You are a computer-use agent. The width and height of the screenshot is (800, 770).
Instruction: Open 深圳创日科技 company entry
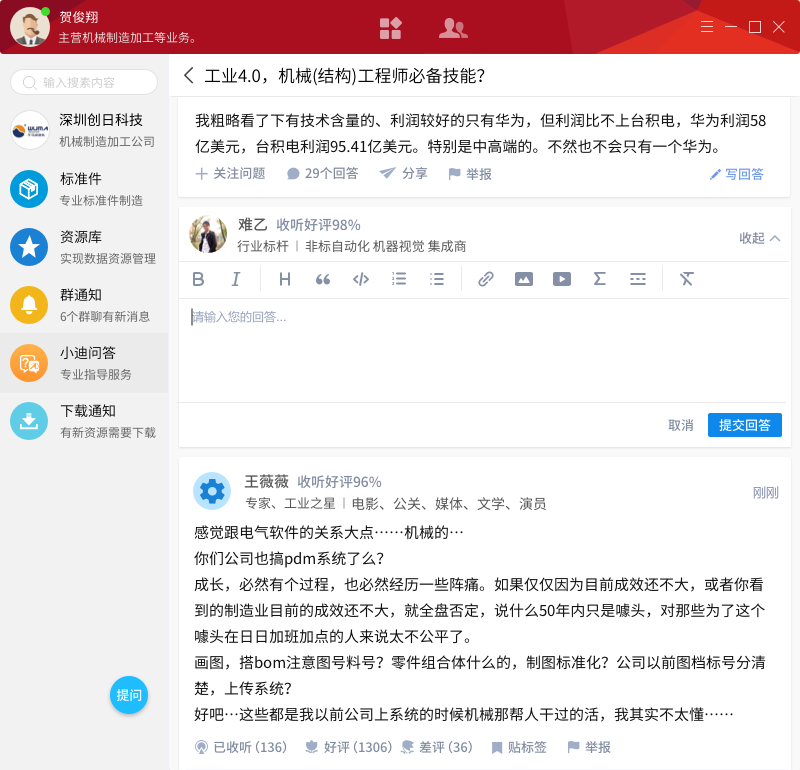84,130
